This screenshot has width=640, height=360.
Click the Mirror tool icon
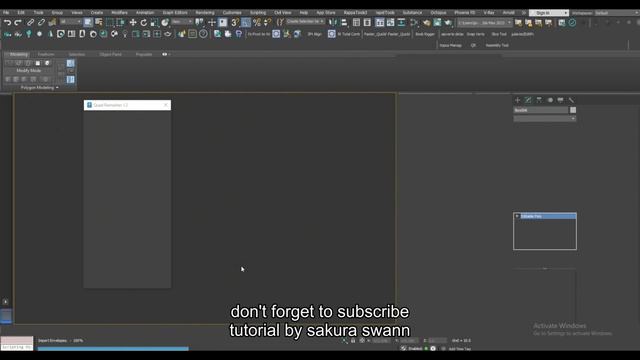(333, 22)
